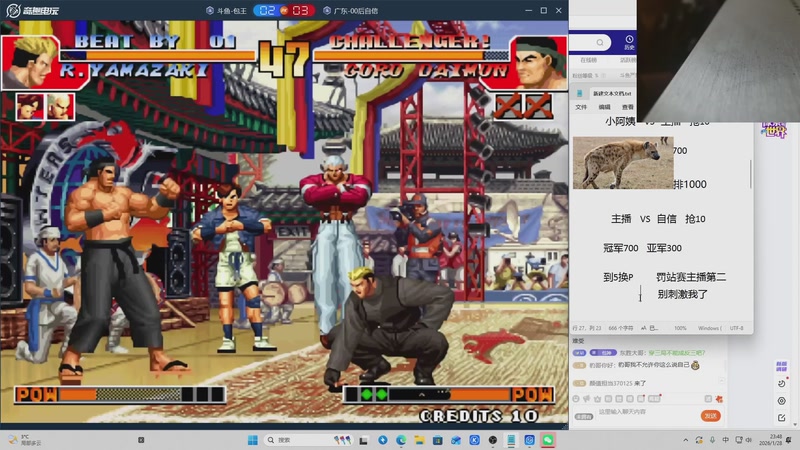The image size is (800, 450).
Task: Click the 02 blue score in title bar
Action: (267, 10)
